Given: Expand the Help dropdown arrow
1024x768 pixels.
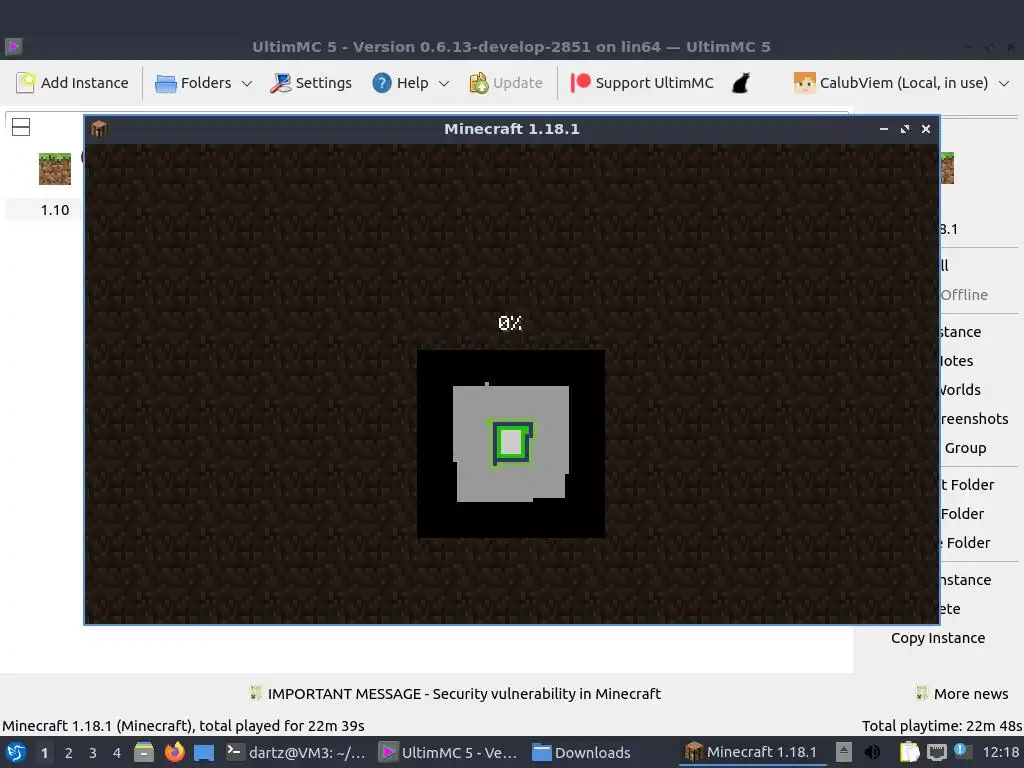Looking at the screenshot, I should [444, 84].
